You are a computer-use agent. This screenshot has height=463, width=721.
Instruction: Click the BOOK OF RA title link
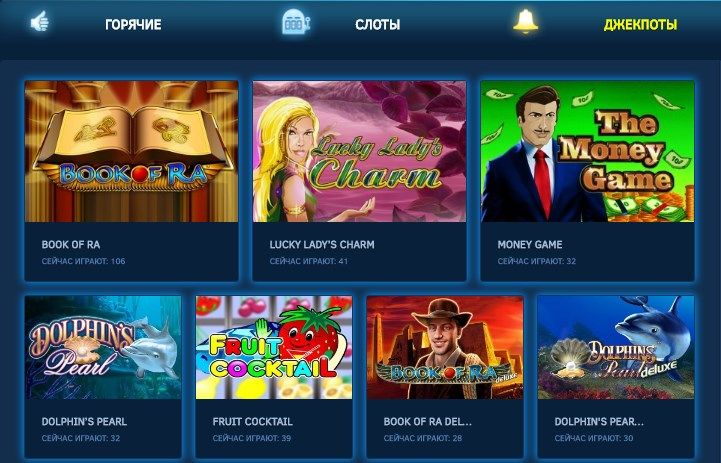[71, 245]
